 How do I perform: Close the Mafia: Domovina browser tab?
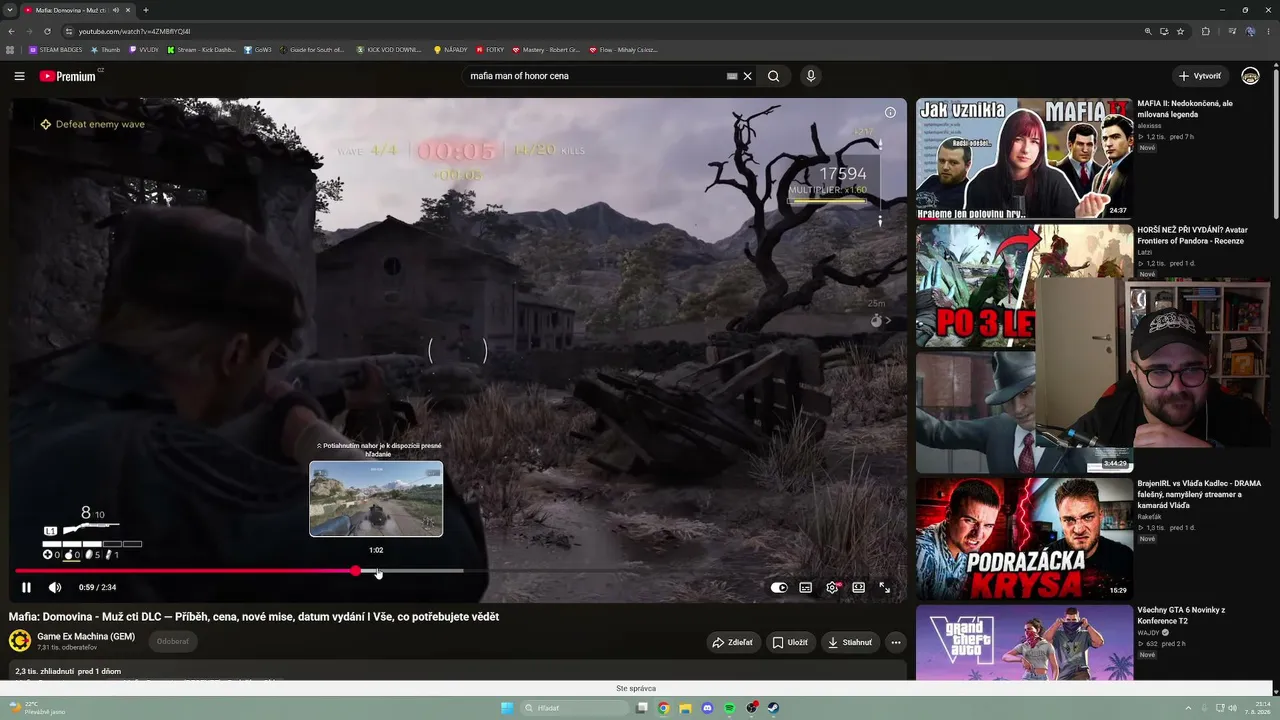click(128, 10)
